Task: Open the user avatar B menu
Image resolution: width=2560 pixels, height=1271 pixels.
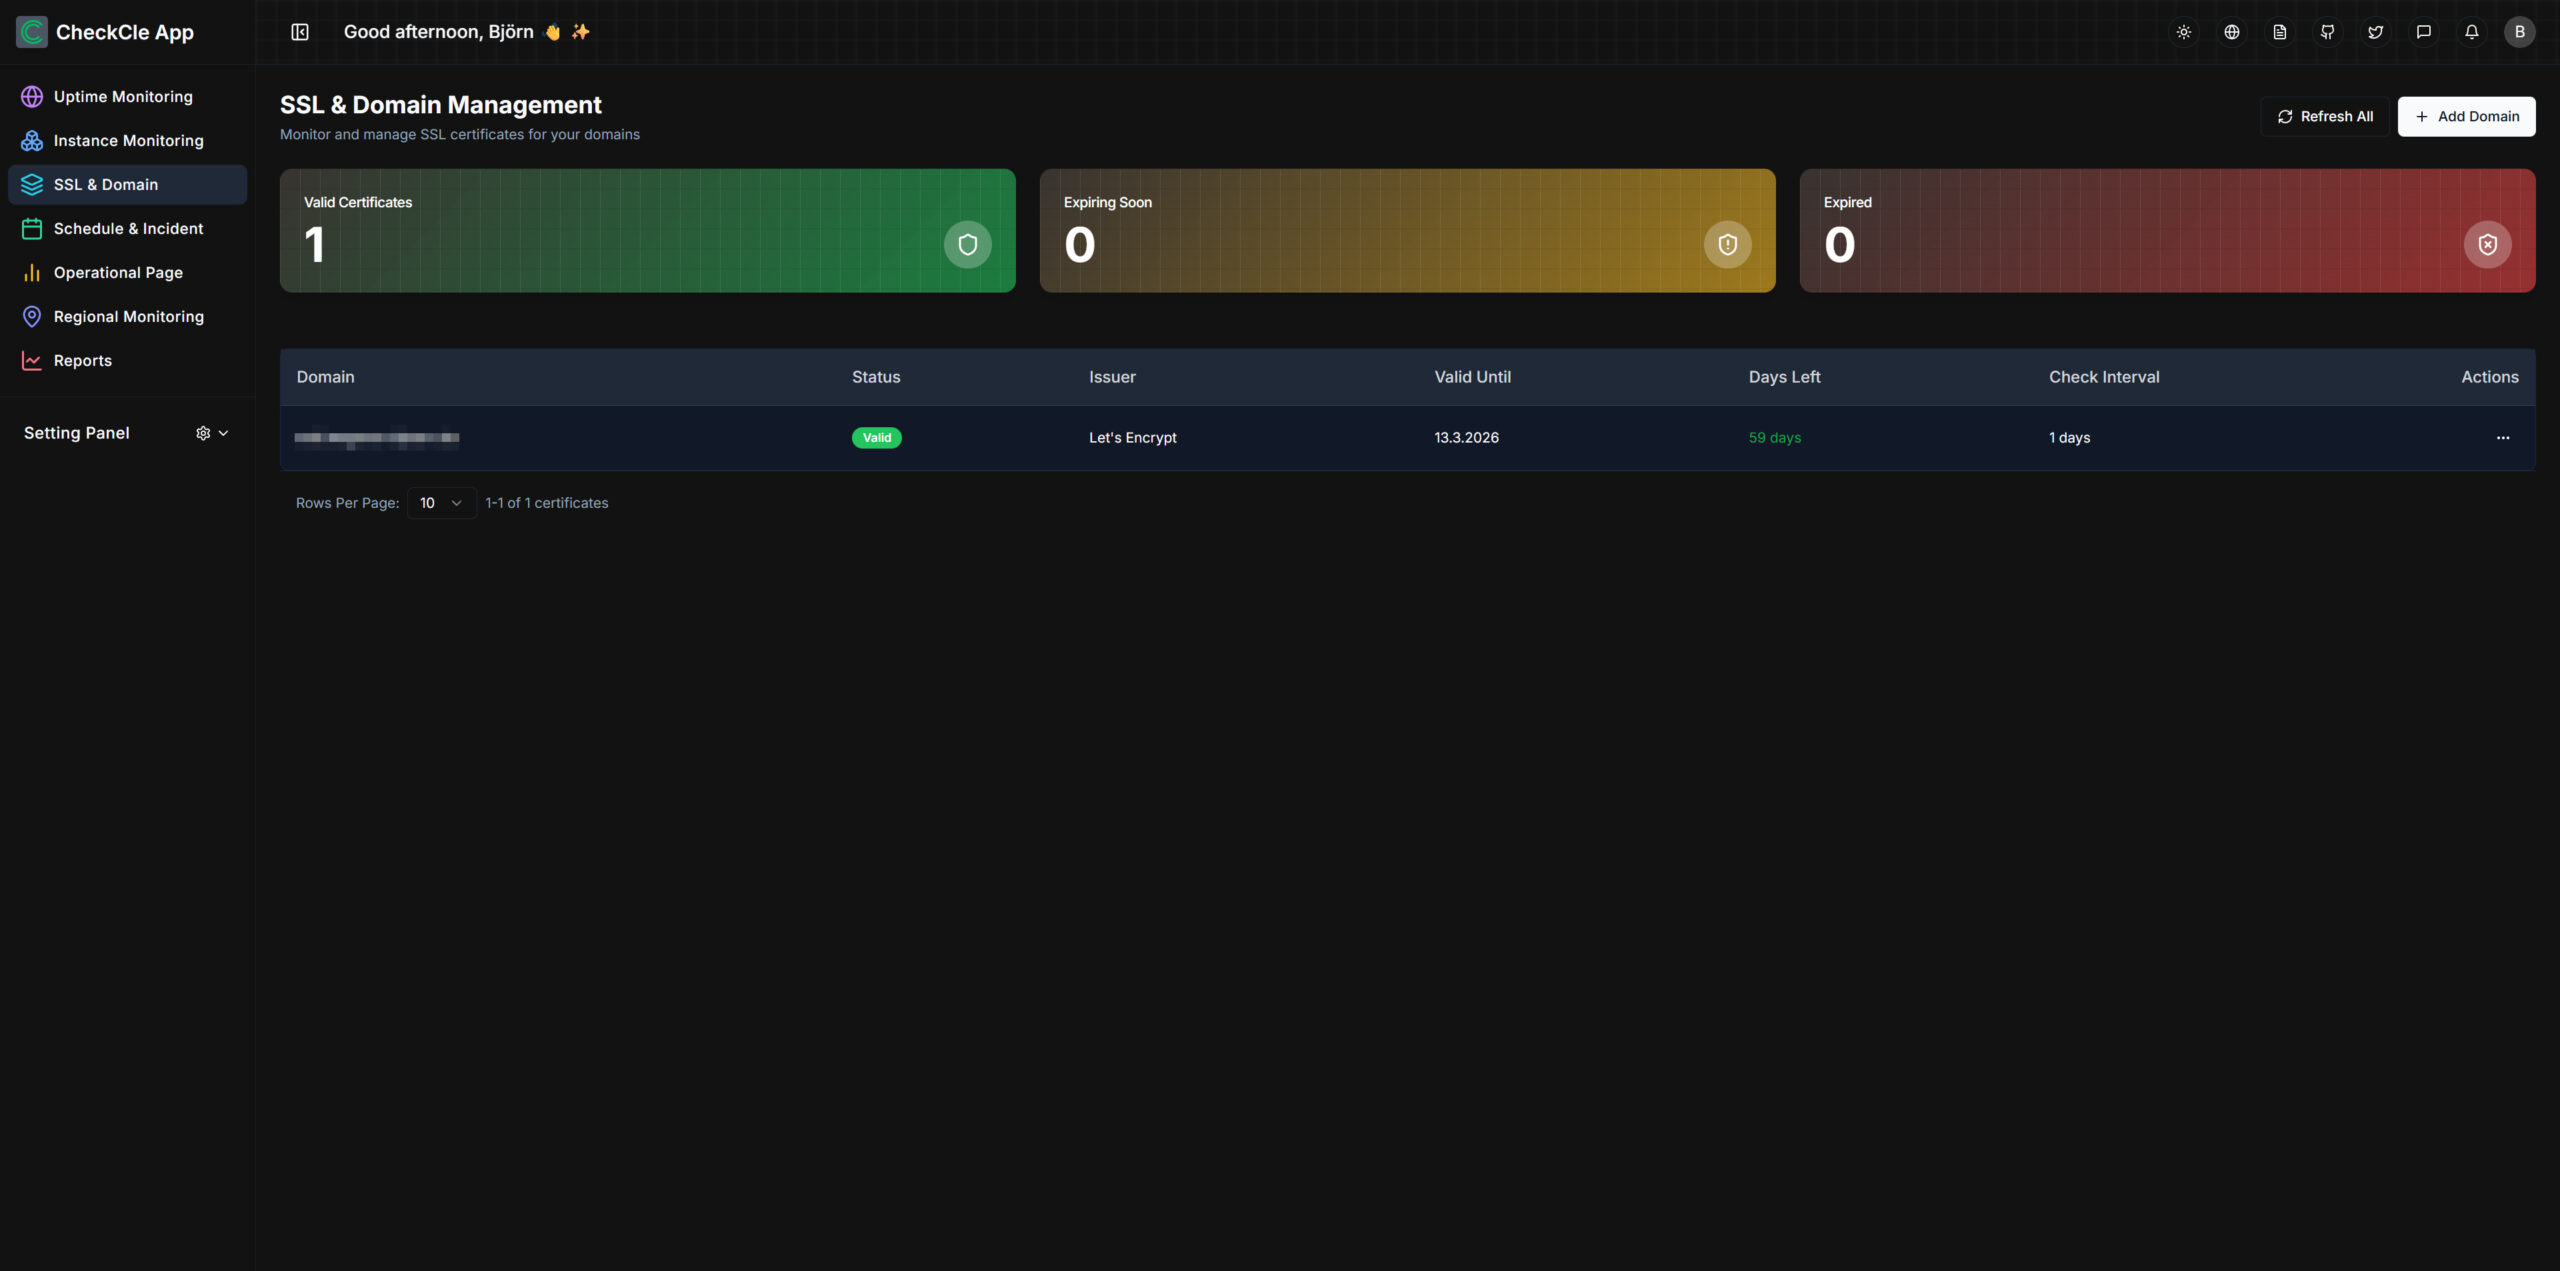Action: (2520, 32)
